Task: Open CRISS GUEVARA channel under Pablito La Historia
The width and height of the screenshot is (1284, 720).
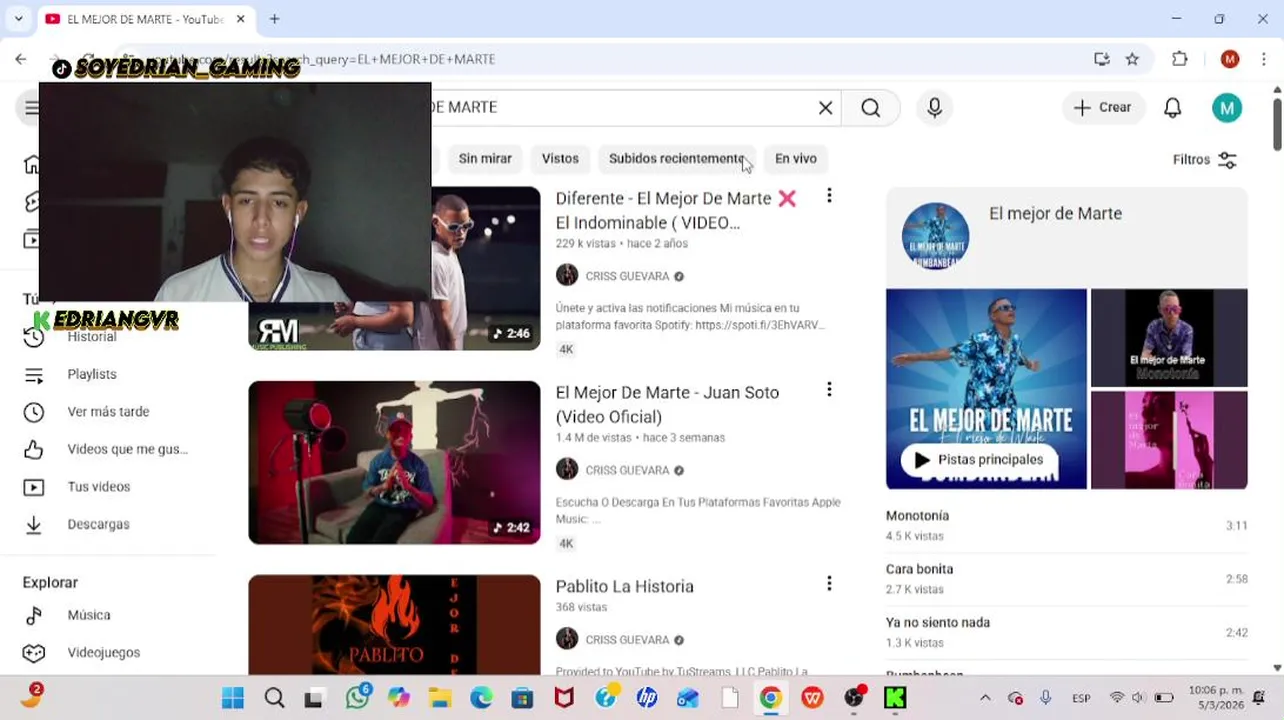Action: tap(627, 640)
